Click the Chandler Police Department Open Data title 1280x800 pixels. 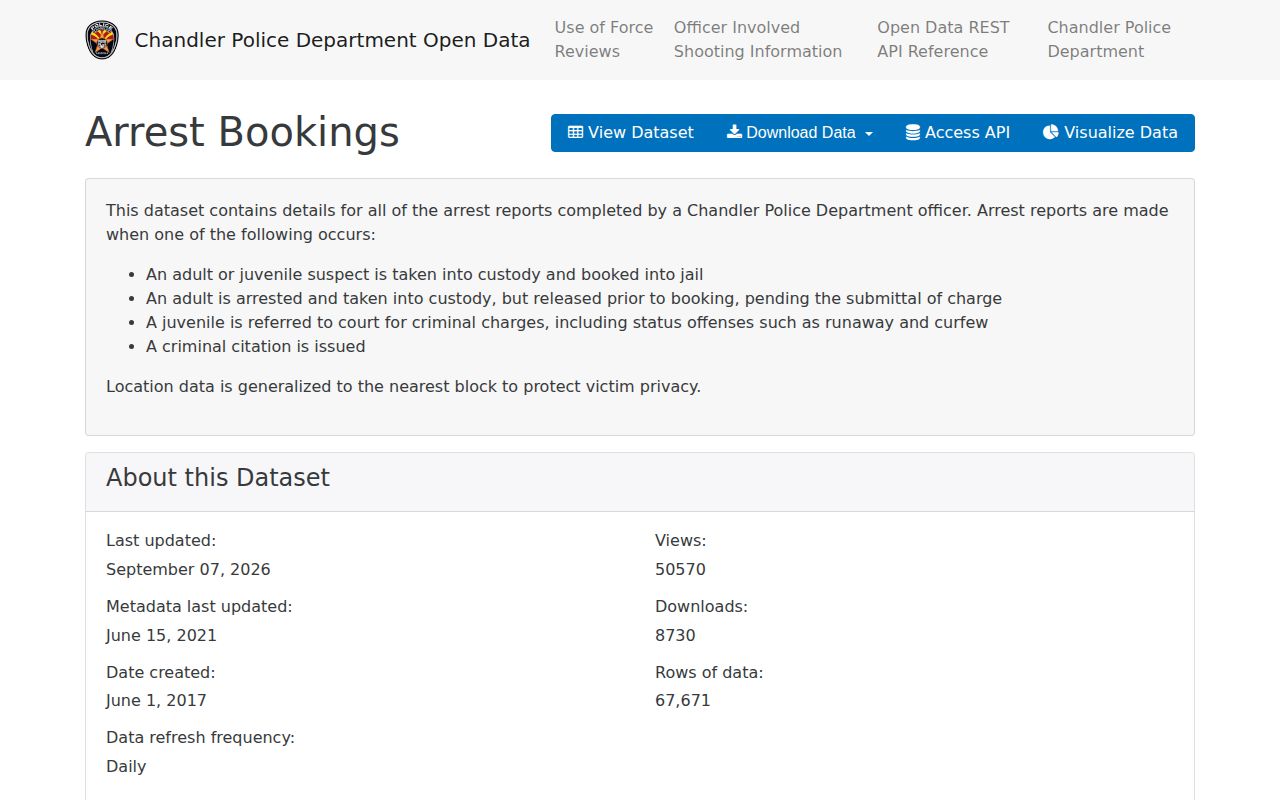click(332, 40)
